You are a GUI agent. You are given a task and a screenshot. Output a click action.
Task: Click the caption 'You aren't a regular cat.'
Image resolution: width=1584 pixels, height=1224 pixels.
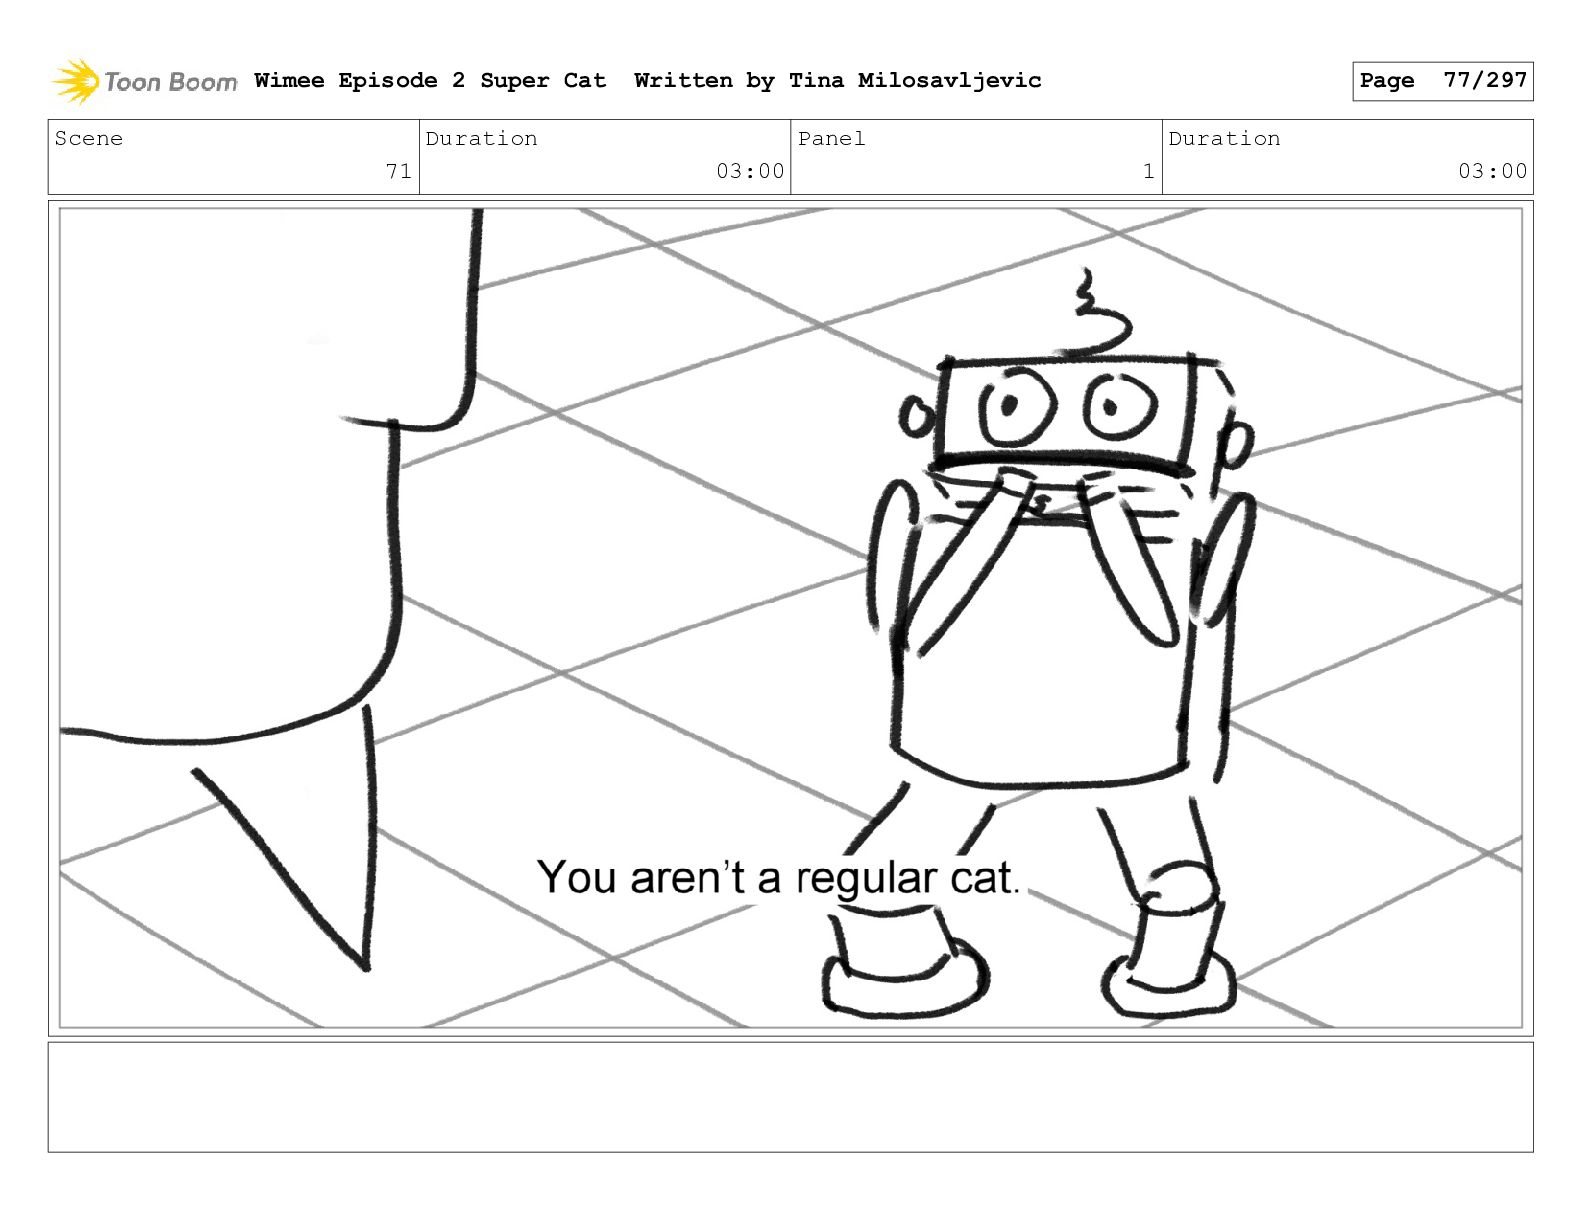tap(778, 878)
